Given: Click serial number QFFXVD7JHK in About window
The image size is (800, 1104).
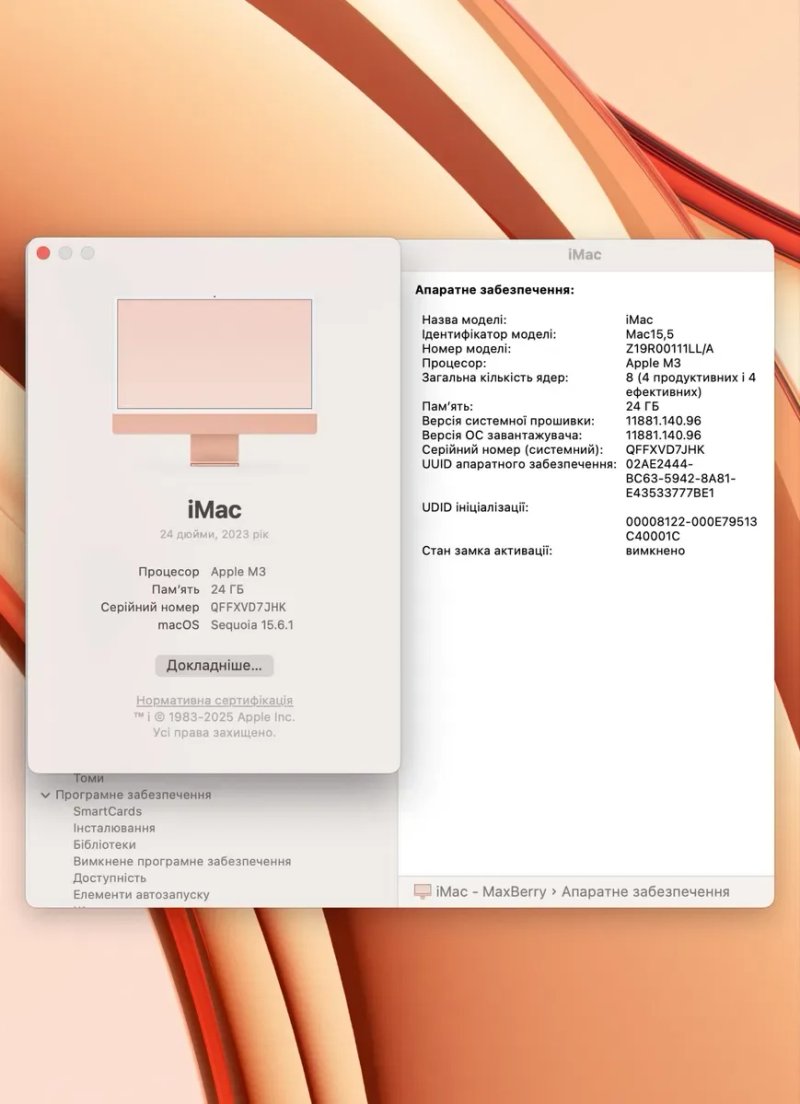Looking at the screenshot, I should pyautogui.click(x=248, y=607).
